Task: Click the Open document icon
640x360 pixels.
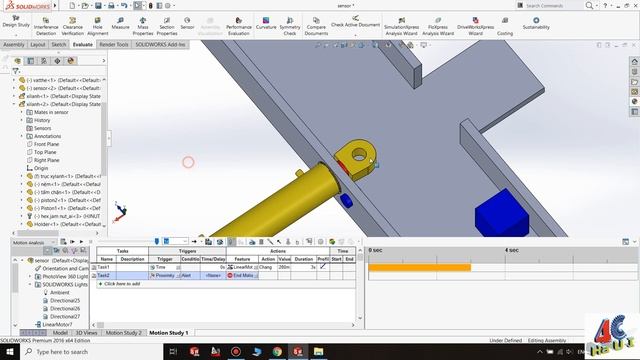Action: point(84,6)
